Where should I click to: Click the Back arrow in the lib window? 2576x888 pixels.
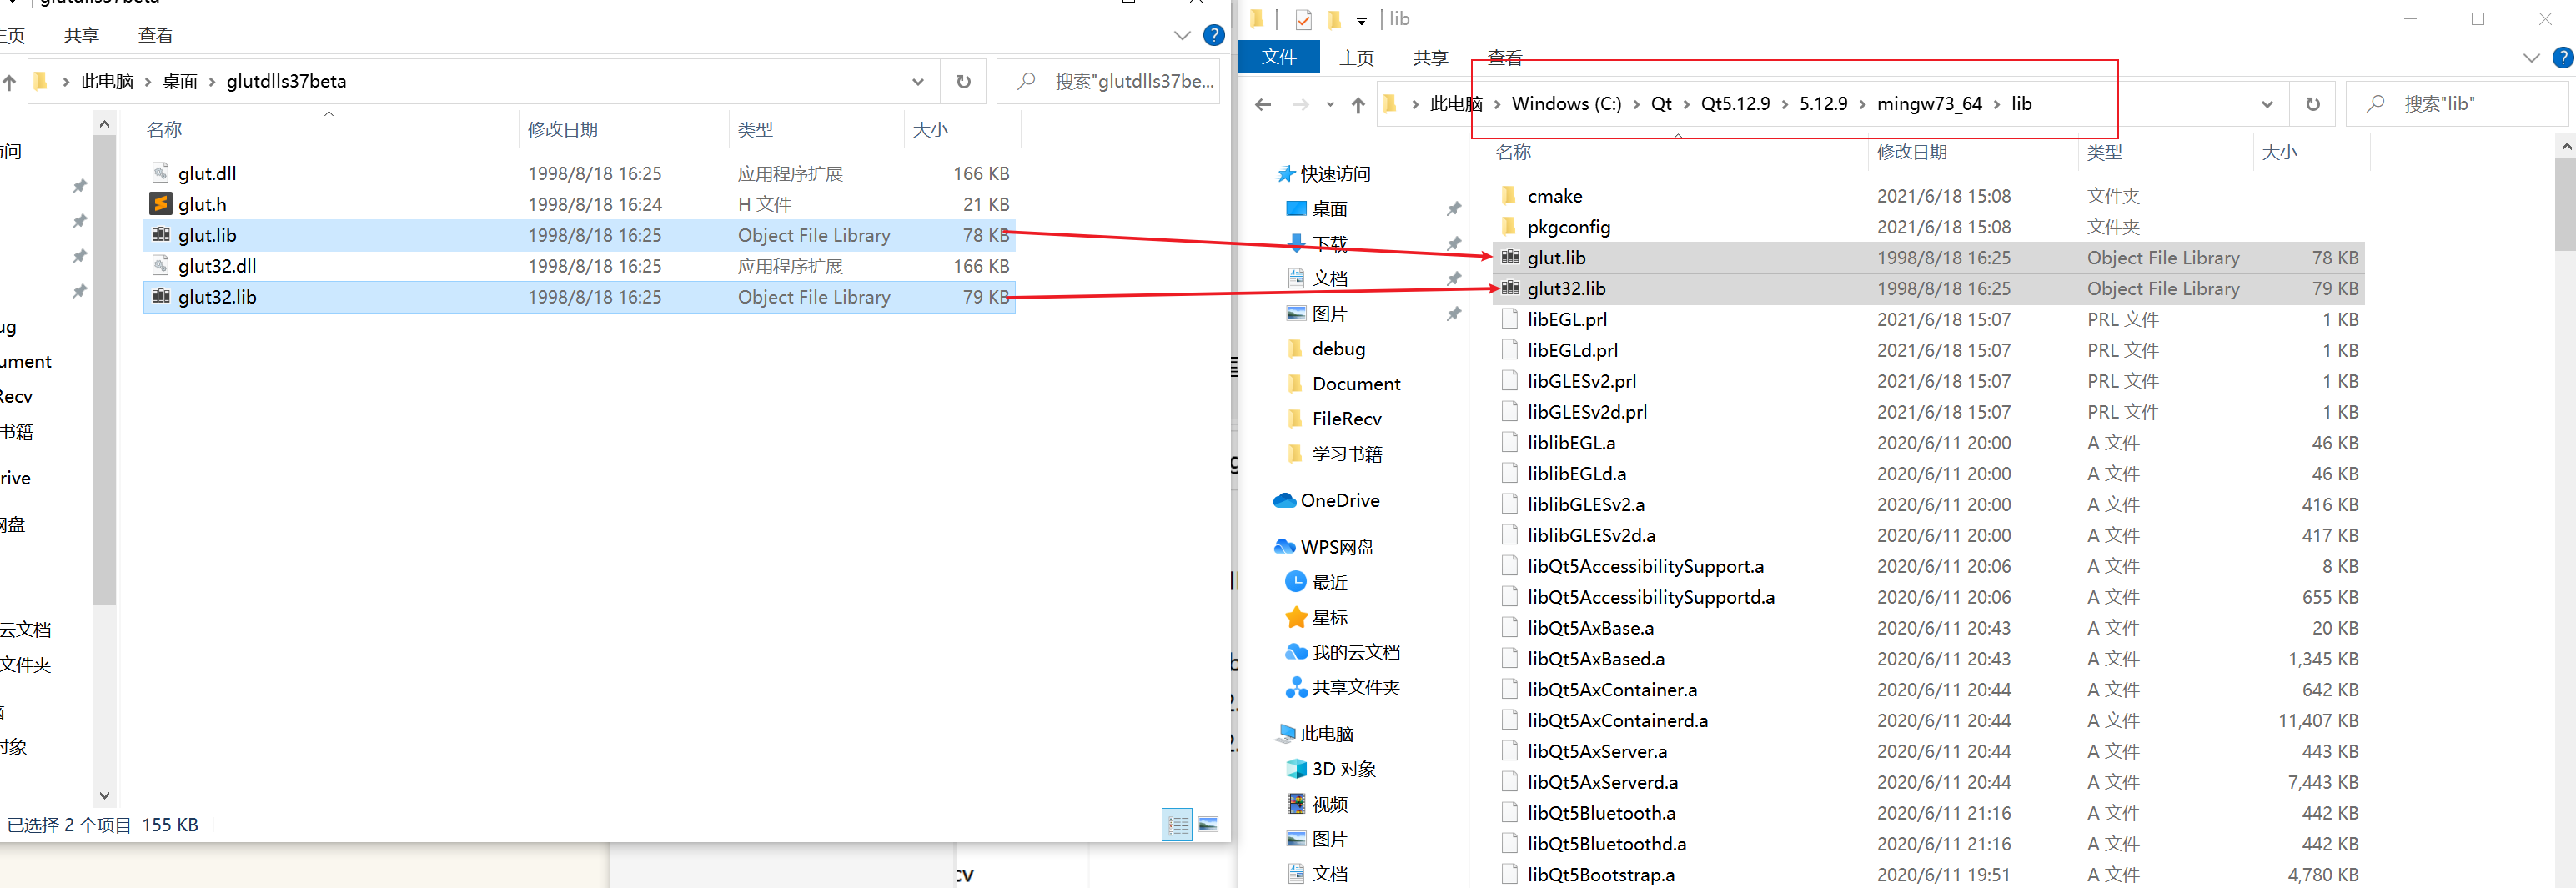(1262, 104)
